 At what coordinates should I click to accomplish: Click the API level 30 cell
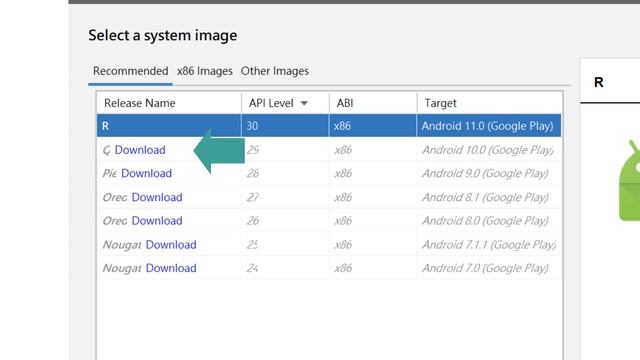285,126
